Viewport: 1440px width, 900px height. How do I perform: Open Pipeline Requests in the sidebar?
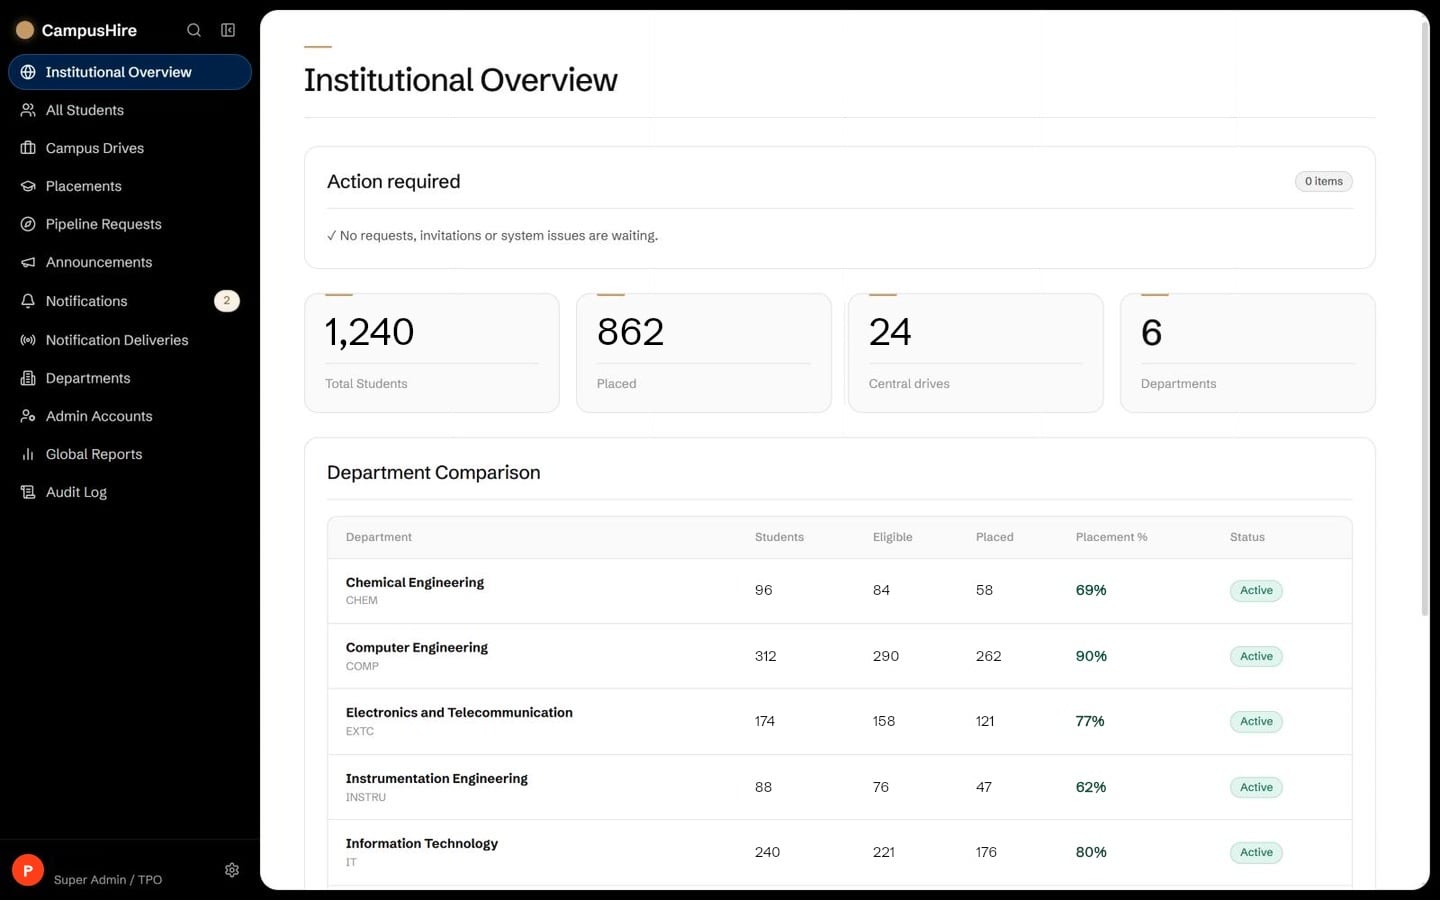click(130, 224)
